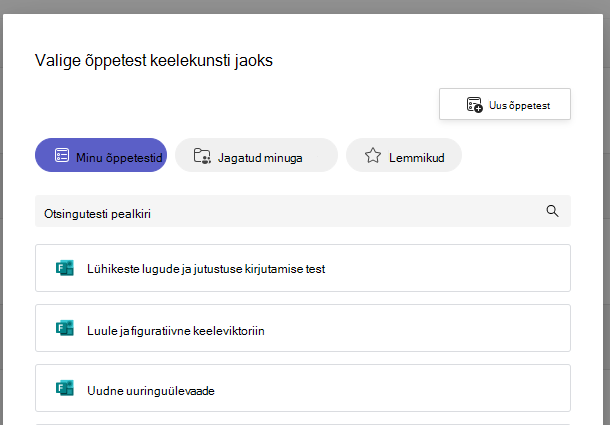Click the magnifying glass search icon
Image resolution: width=610 pixels, height=425 pixels.
[552, 211]
